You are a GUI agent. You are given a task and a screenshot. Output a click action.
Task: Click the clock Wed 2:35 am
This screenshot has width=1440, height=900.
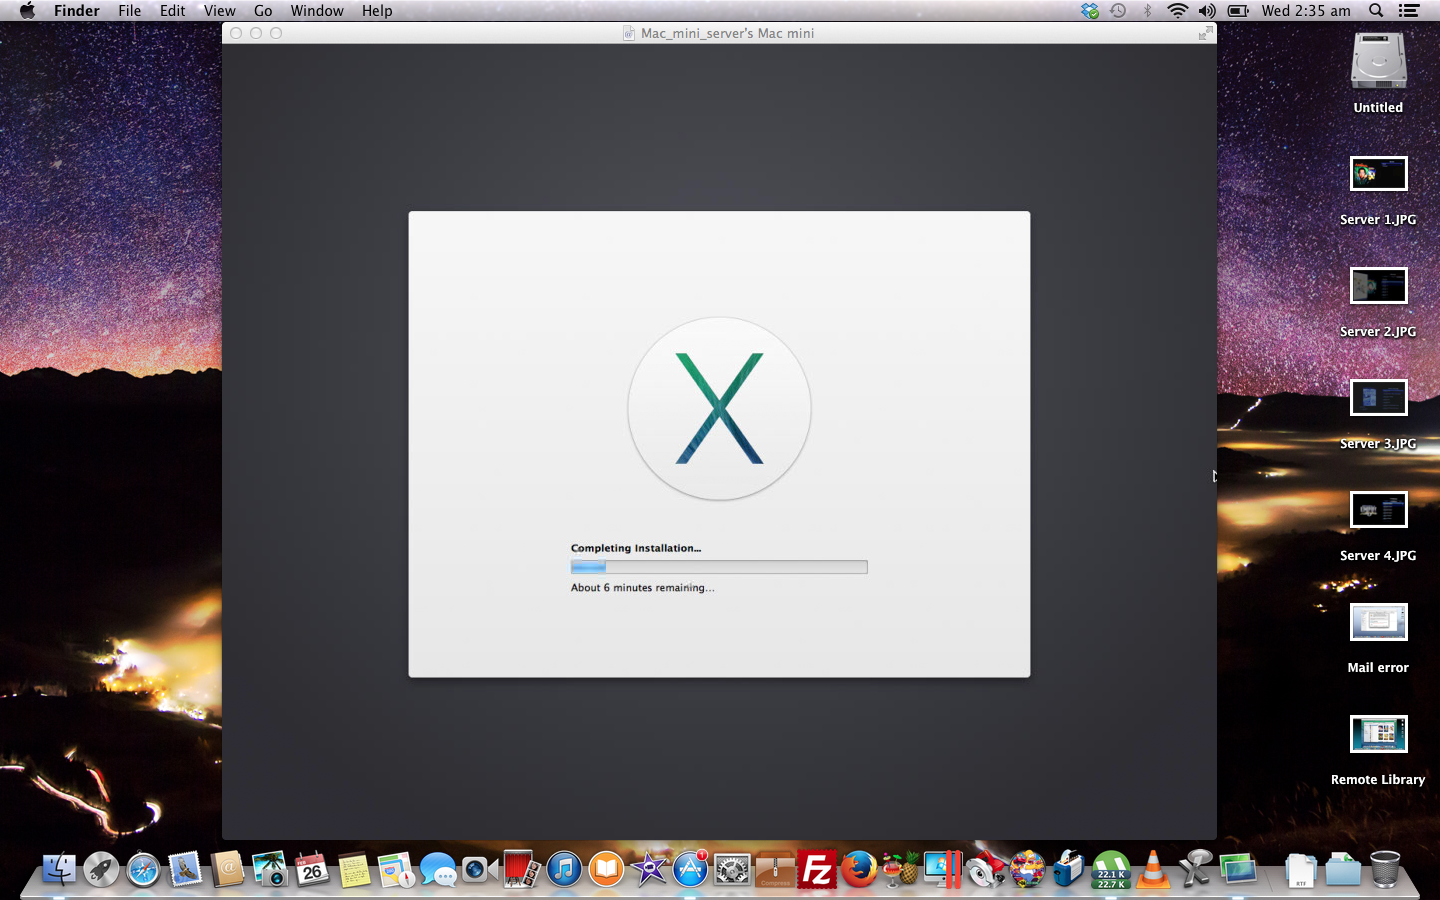[1306, 11]
